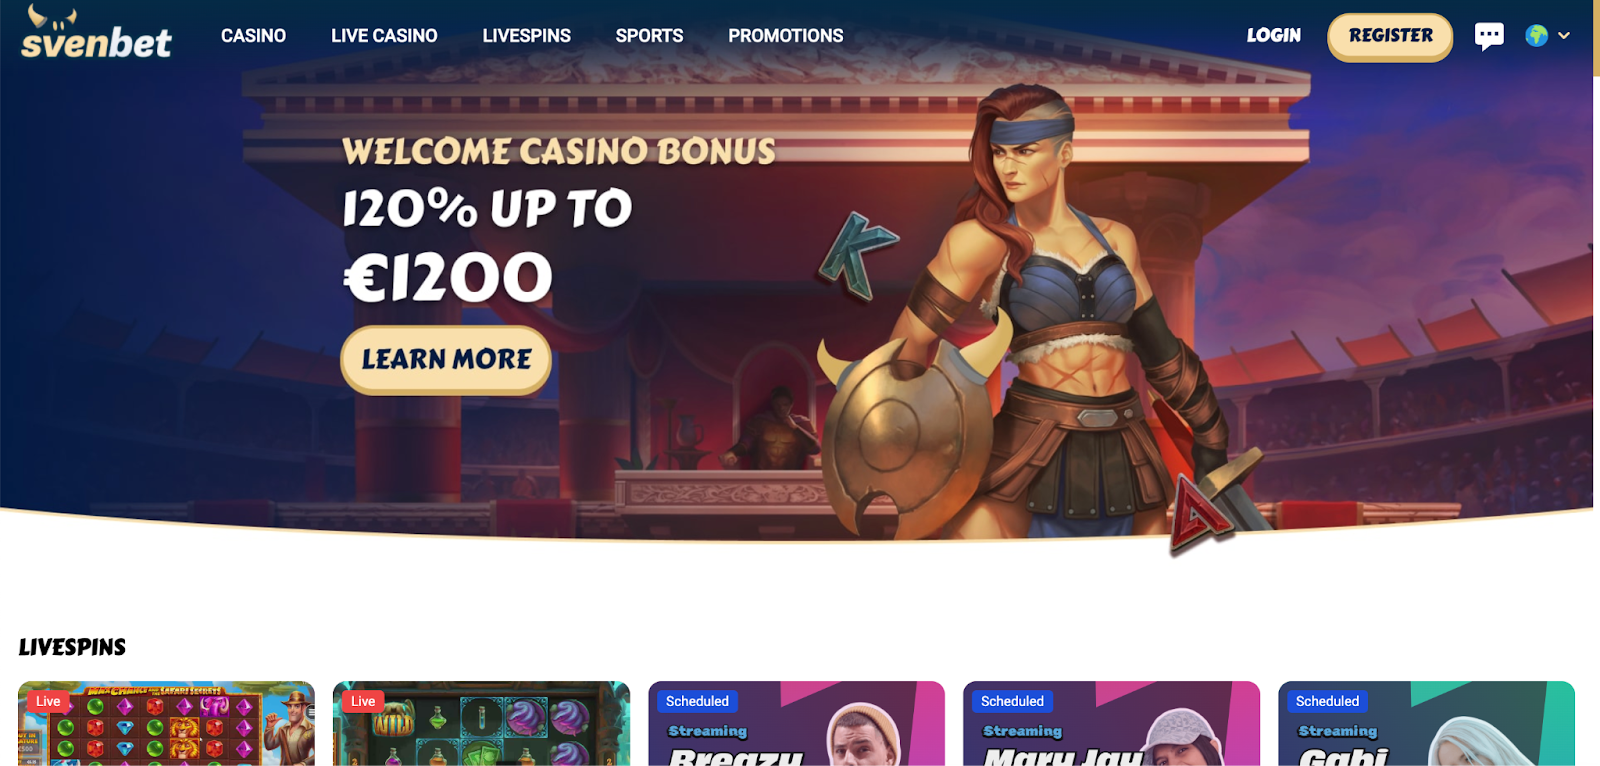
Task: Click the globe language icon
Action: tap(1537, 36)
